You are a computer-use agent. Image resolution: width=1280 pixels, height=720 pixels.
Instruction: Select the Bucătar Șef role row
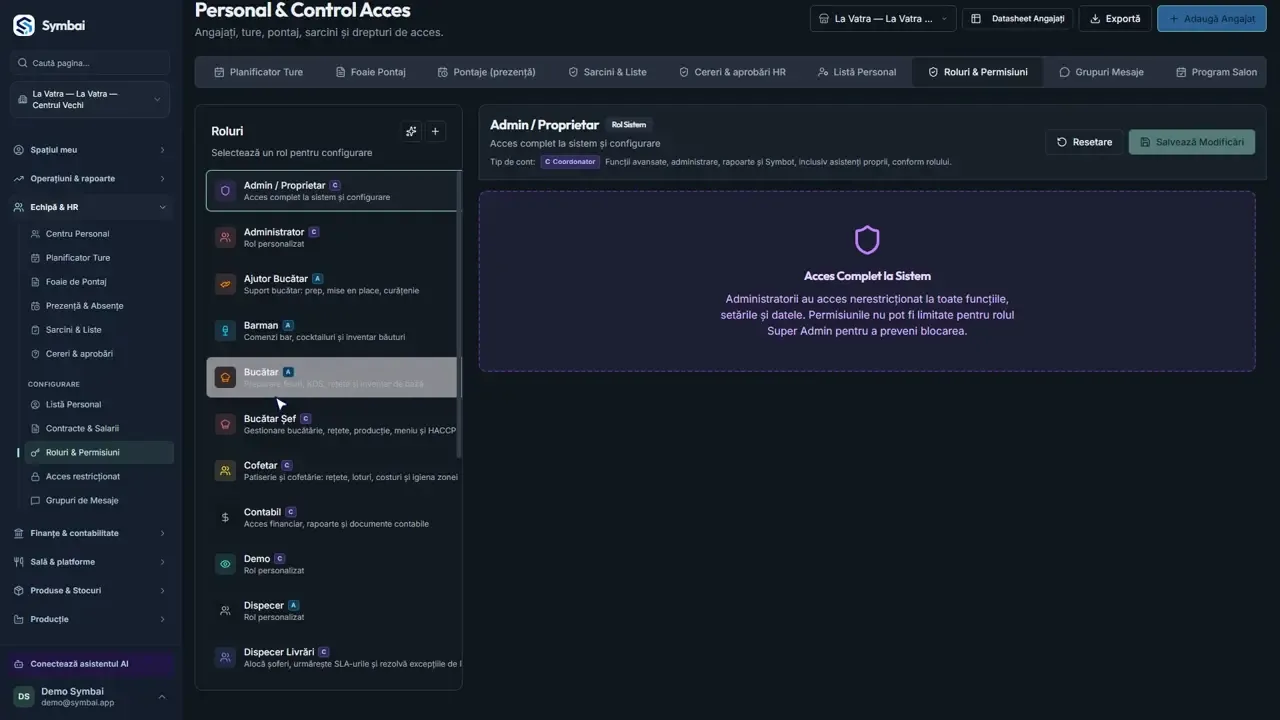[332, 424]
